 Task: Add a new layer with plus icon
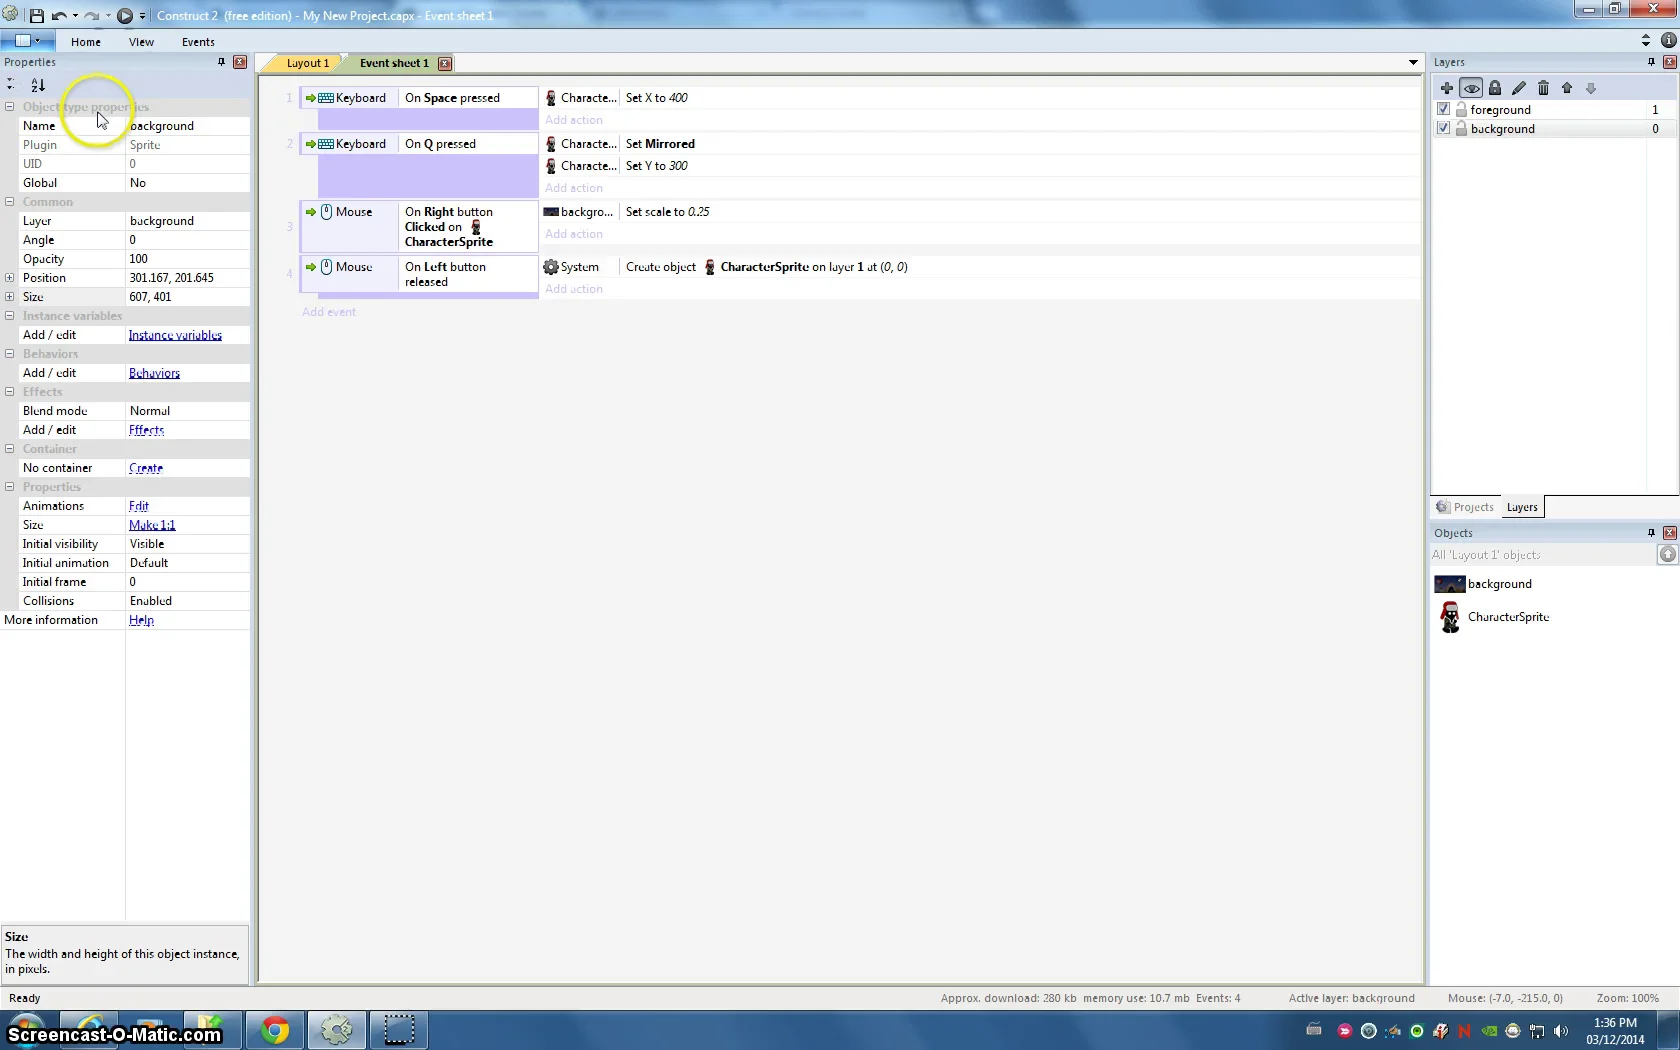tap(1446, 88)
